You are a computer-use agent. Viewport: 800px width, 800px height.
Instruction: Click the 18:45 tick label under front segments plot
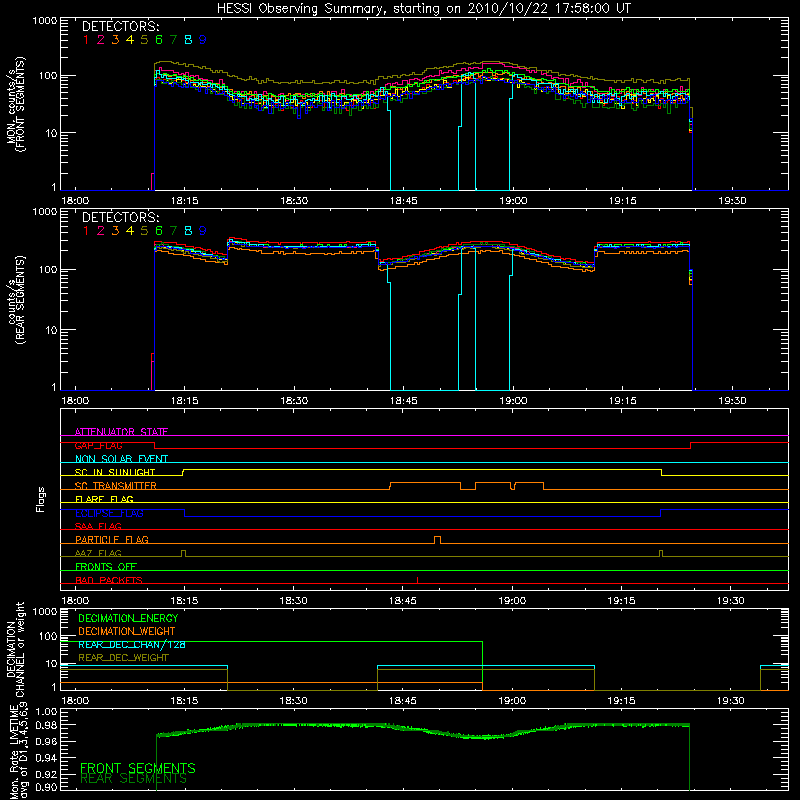pos(404,201)
